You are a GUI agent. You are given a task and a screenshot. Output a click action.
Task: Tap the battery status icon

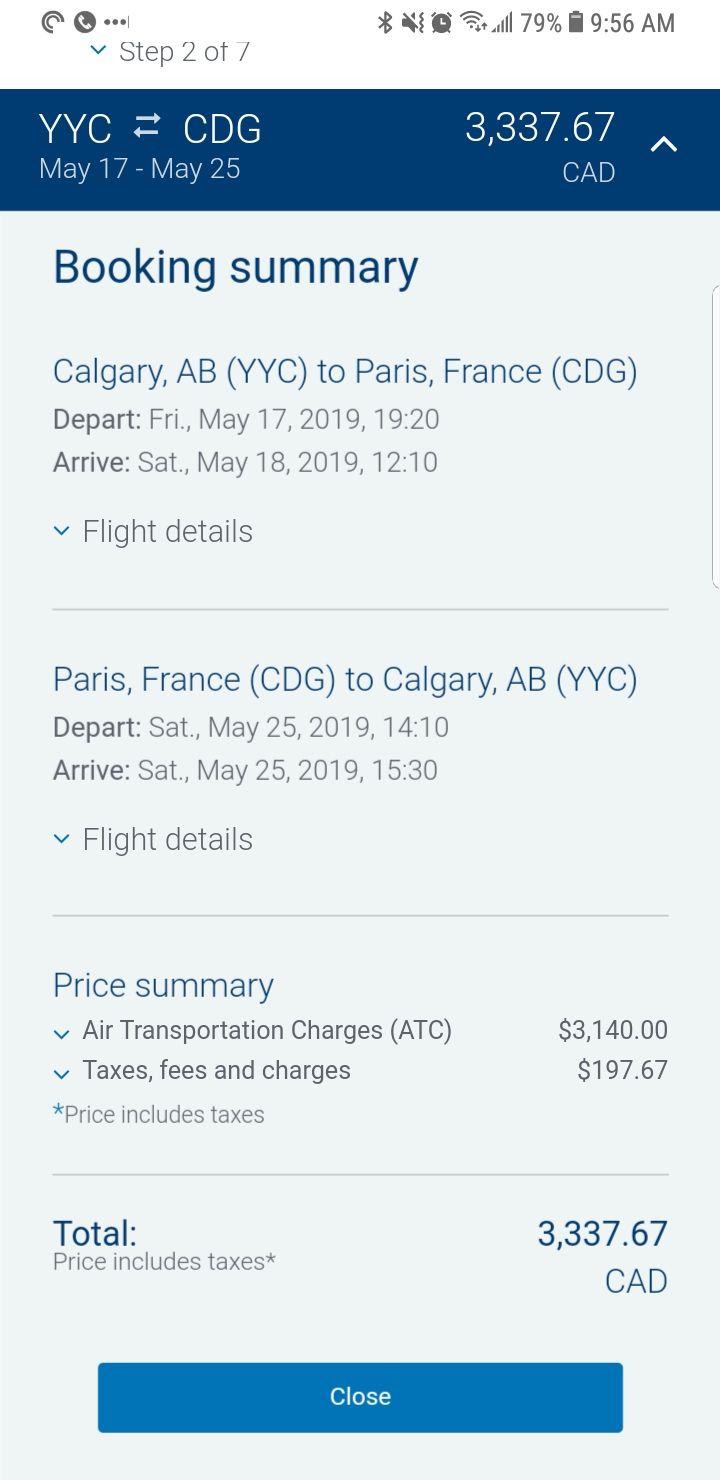(576, 22)
